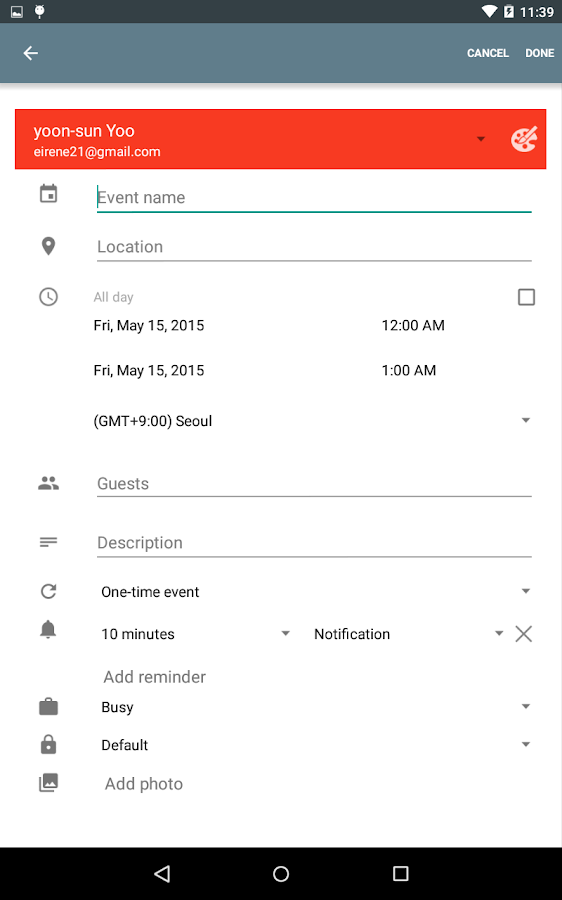Tap the battery status icon
Screen dimensions: 562x900
[x=509, y=11]
